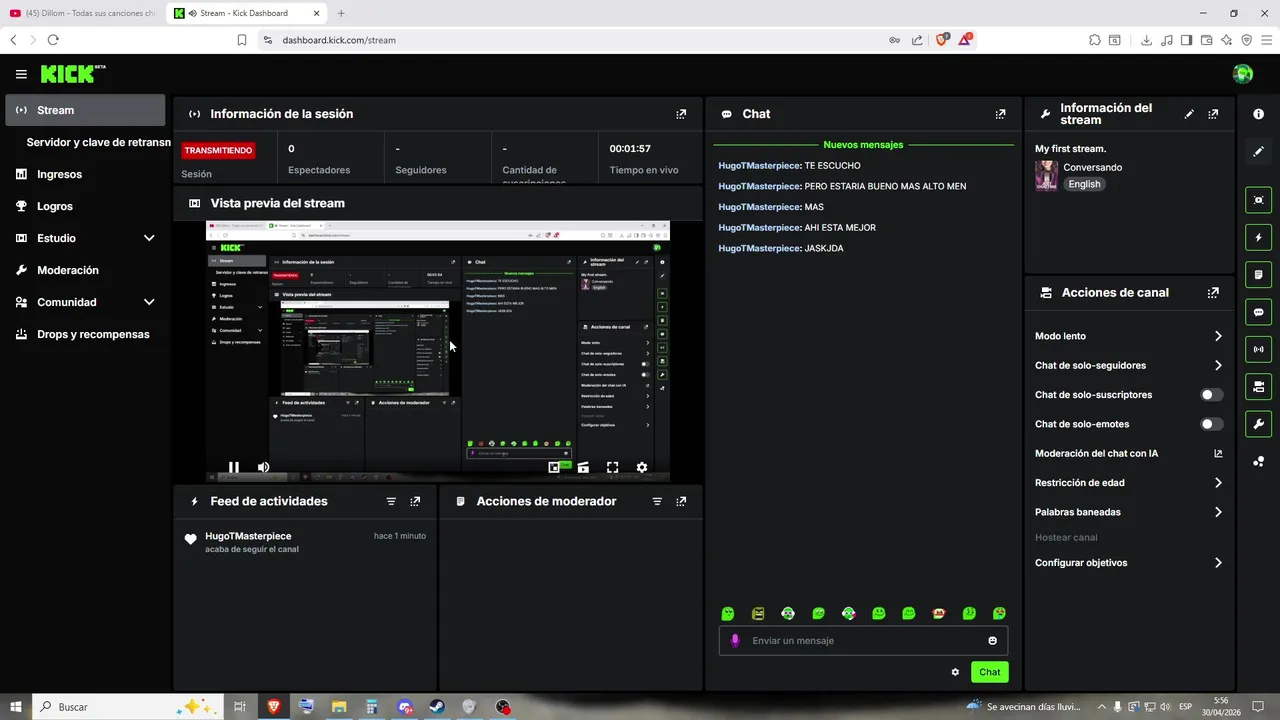Viewport: 1280px width, 720px height.
Task: Mute the stream preview volume
Action: pyautogui.click(x=263, y=467)
